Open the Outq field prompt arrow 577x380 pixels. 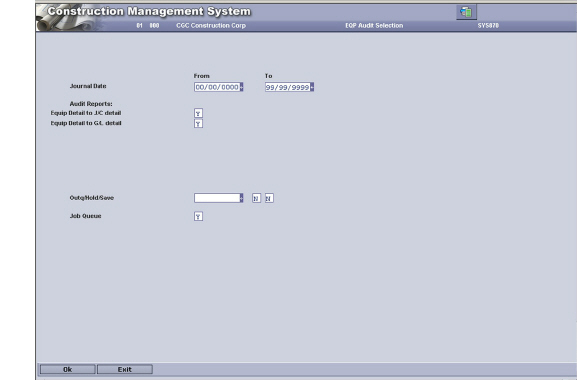242,198
